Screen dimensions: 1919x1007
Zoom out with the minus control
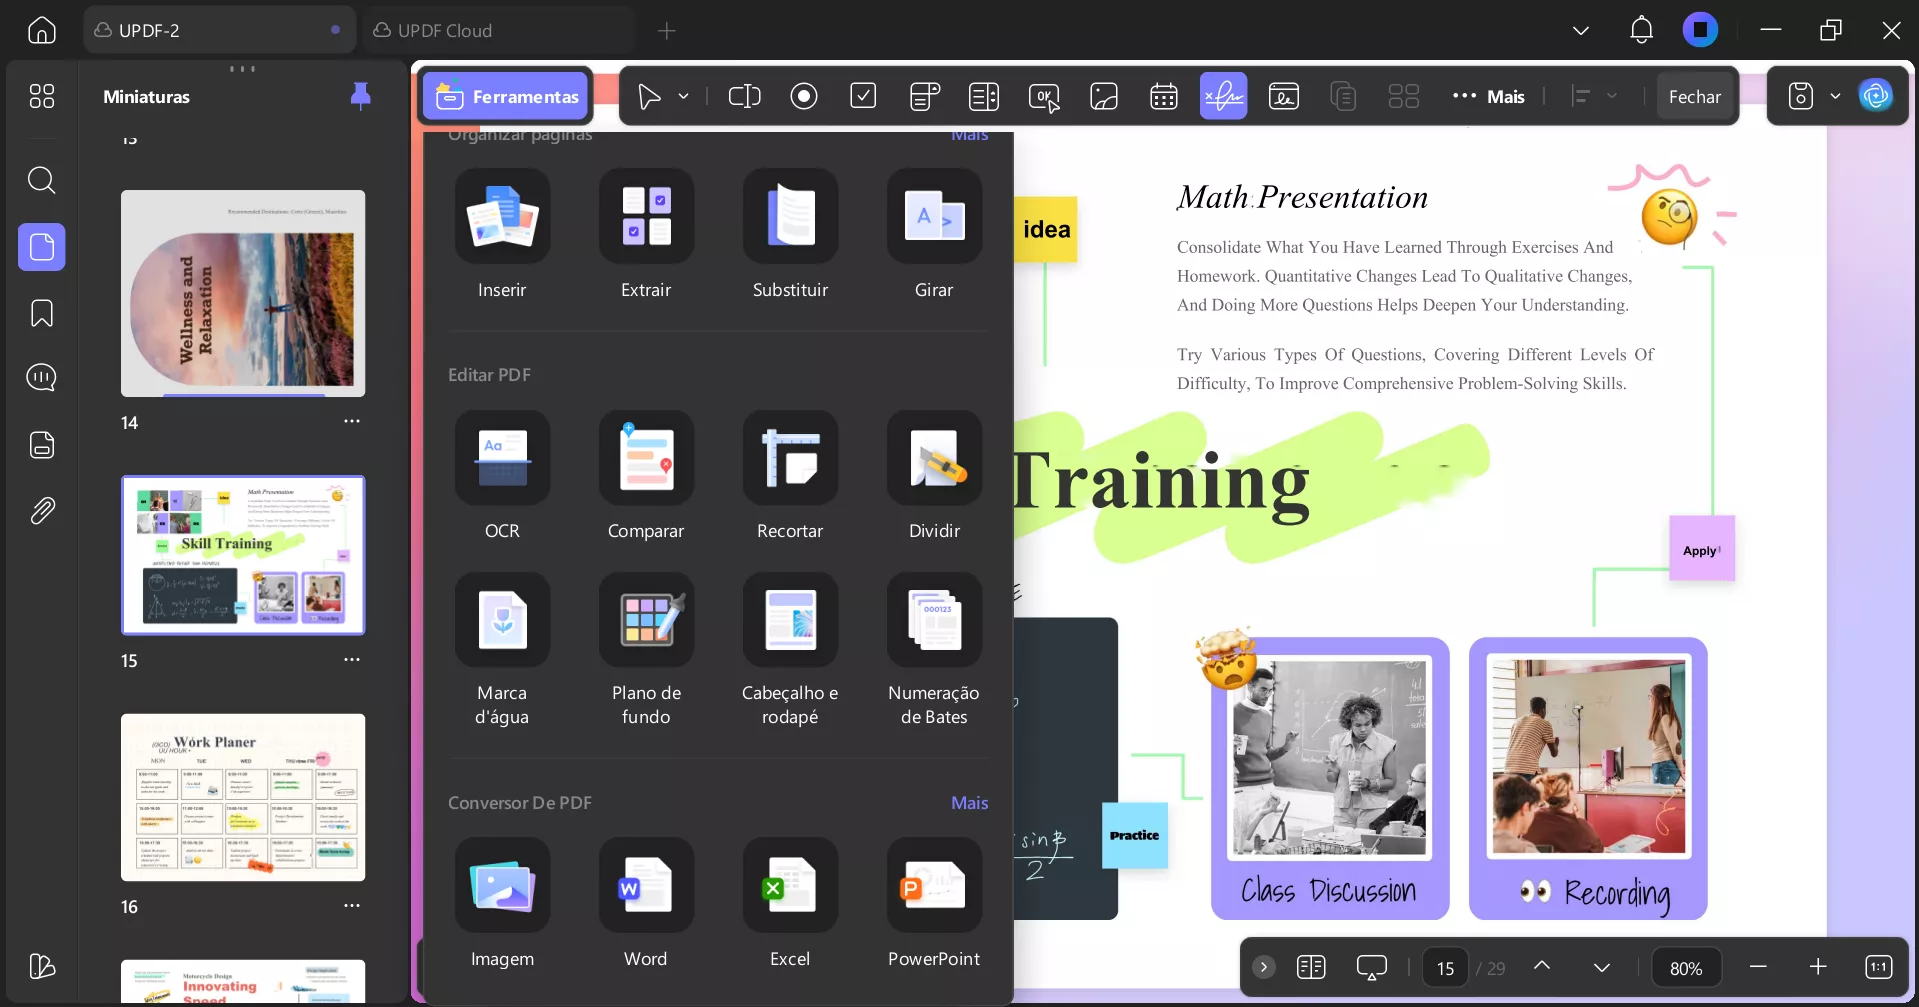point(1757,967)
